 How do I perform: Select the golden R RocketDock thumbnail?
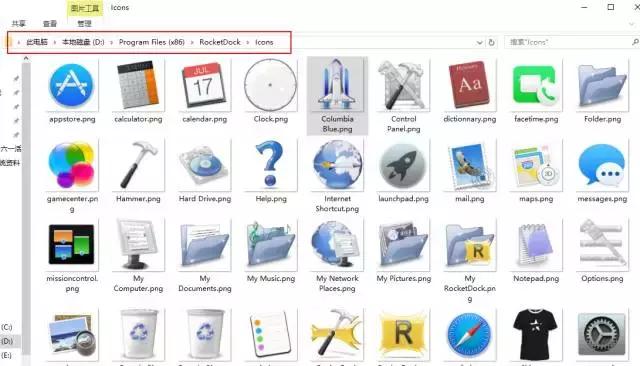[403, 335]
